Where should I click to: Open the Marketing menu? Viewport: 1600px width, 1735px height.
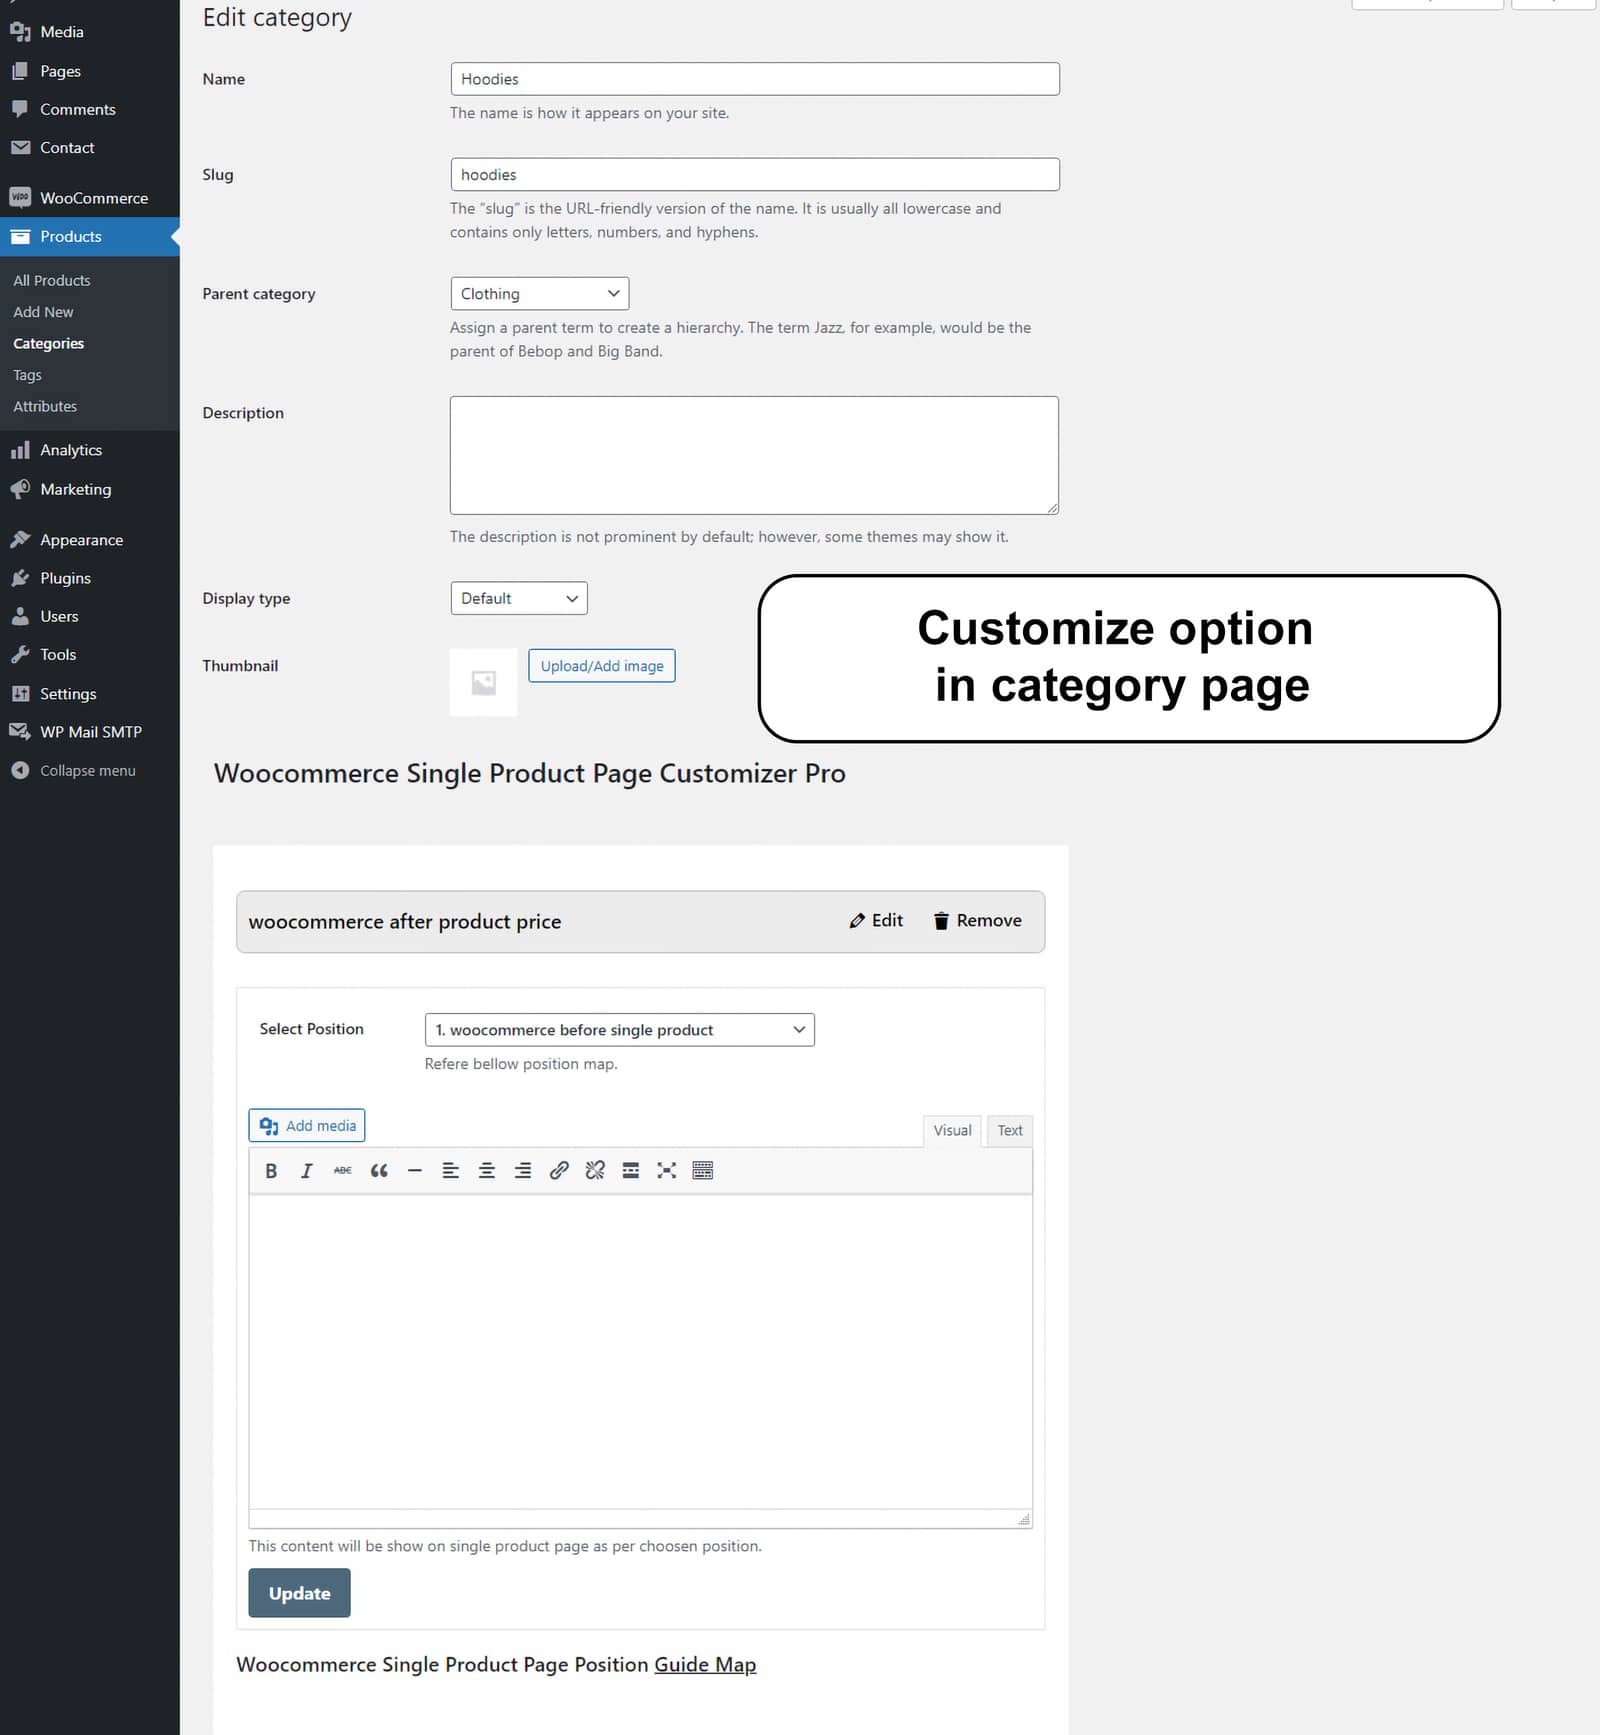click(x=90, y=489)
